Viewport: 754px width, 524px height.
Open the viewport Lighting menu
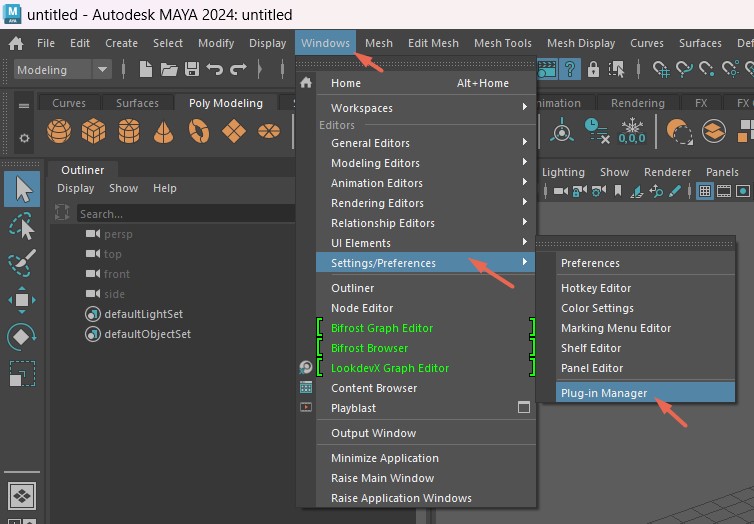click(x=563, y=172)
